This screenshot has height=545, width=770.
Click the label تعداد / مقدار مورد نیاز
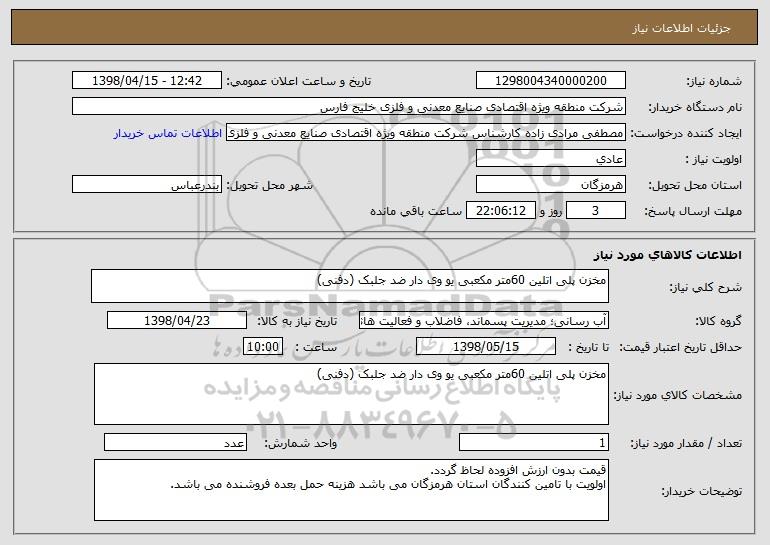686,443
